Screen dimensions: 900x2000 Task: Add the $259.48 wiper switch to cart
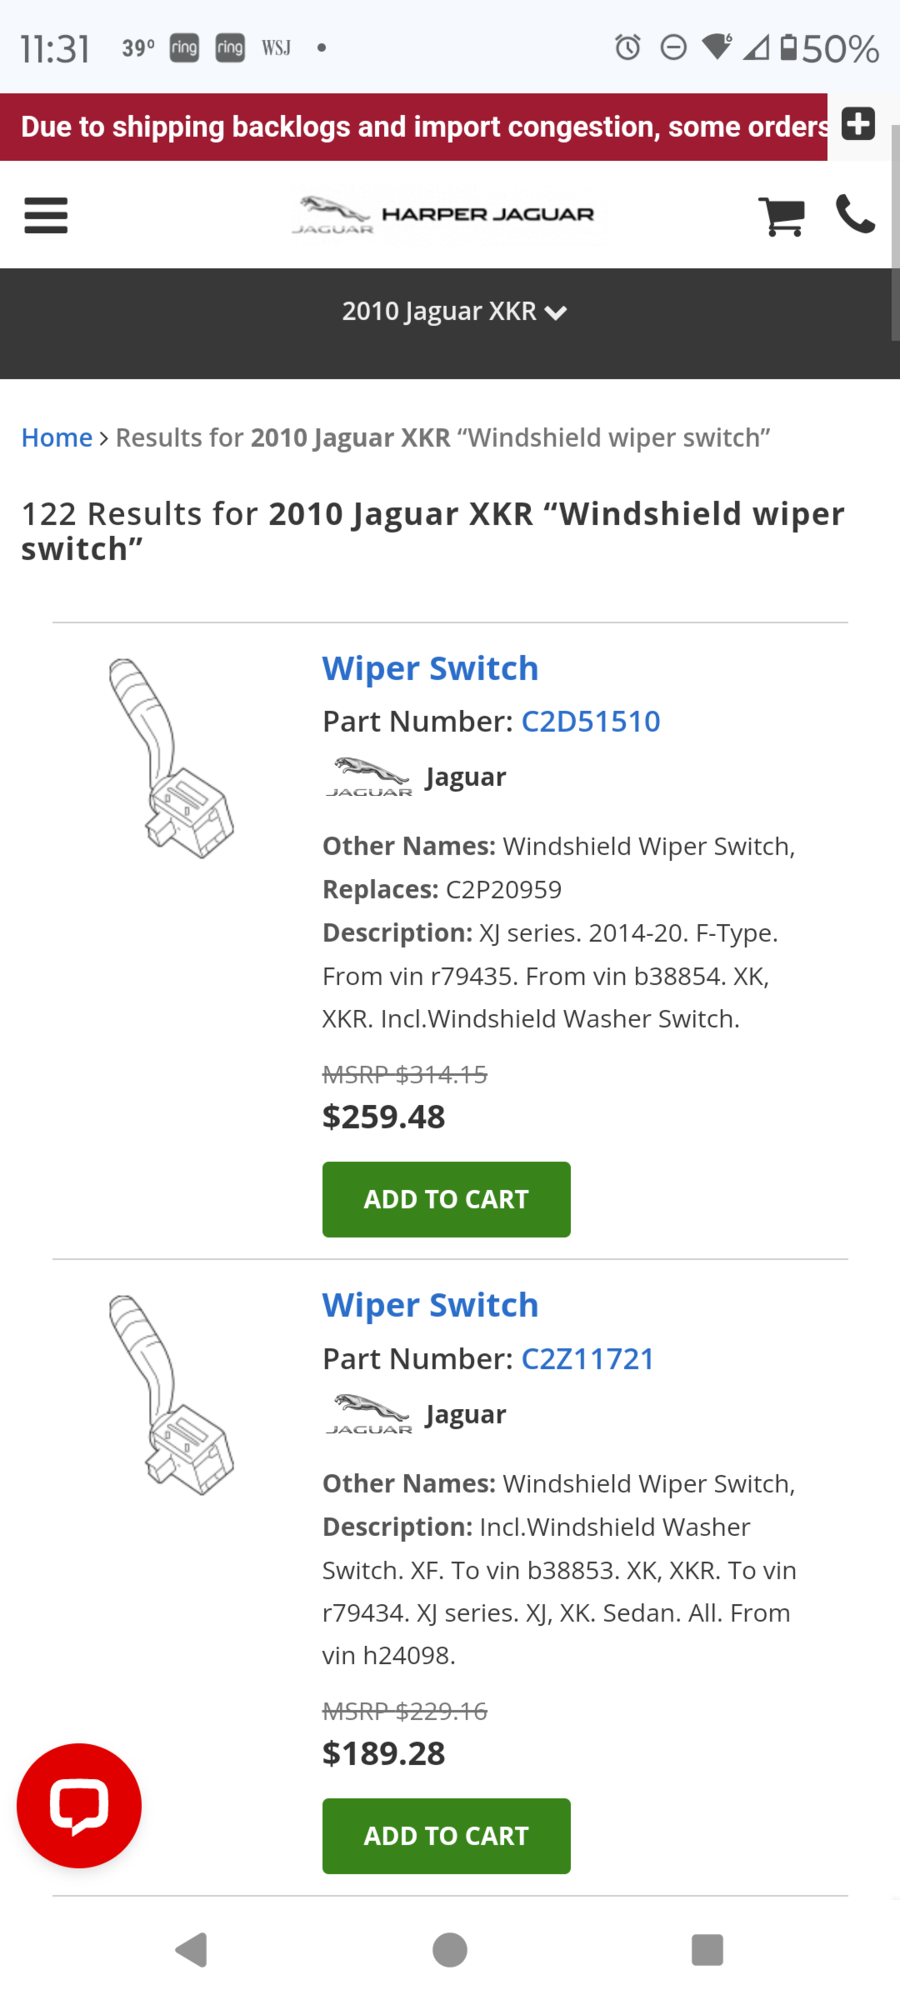point(446,1199)
